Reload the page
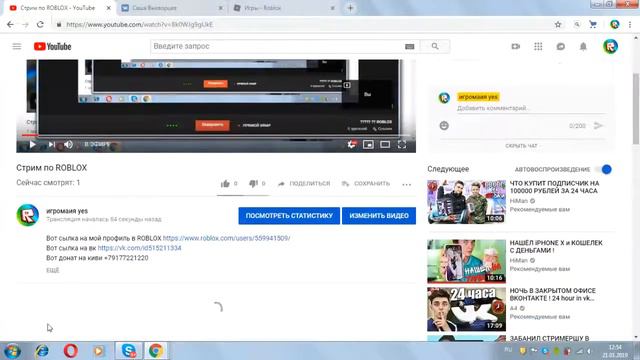This screenshot has height=360, width=640. pyautogui.click(x=40, y=24)
